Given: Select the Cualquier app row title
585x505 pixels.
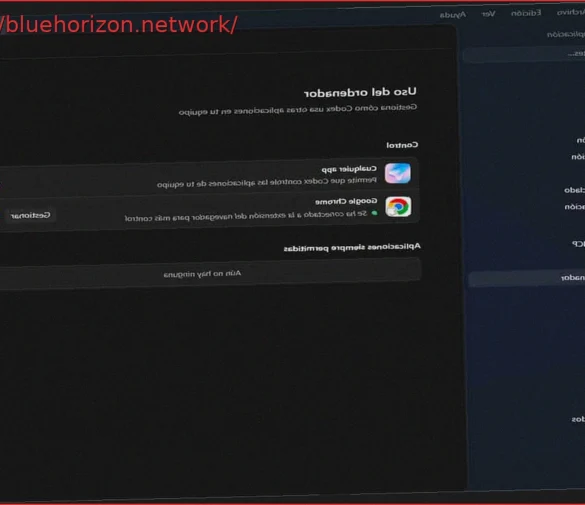Looking at the screenshot, I should point(349,169).
